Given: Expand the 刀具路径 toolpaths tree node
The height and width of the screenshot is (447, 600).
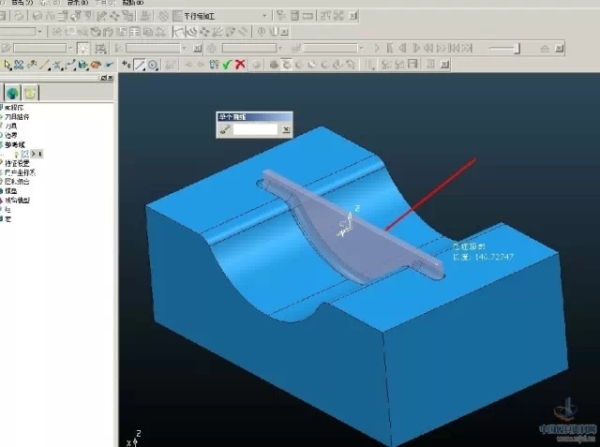Looking at the screenshot, I should click(x=3, y=116).
